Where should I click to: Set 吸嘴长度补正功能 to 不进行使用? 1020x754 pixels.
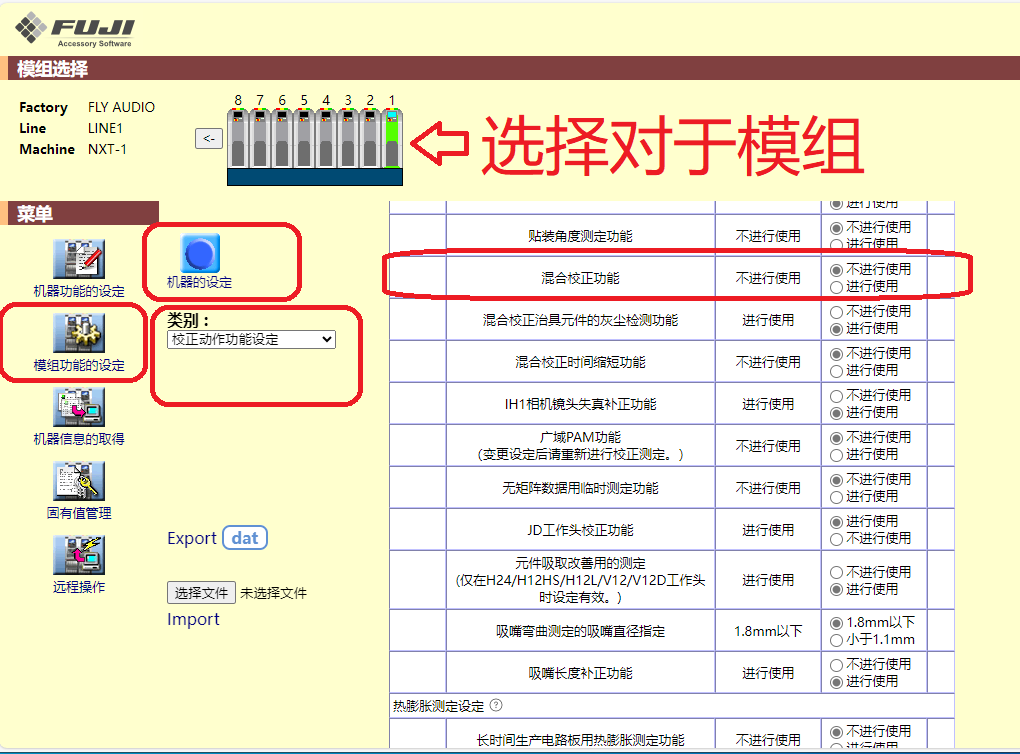837,665
